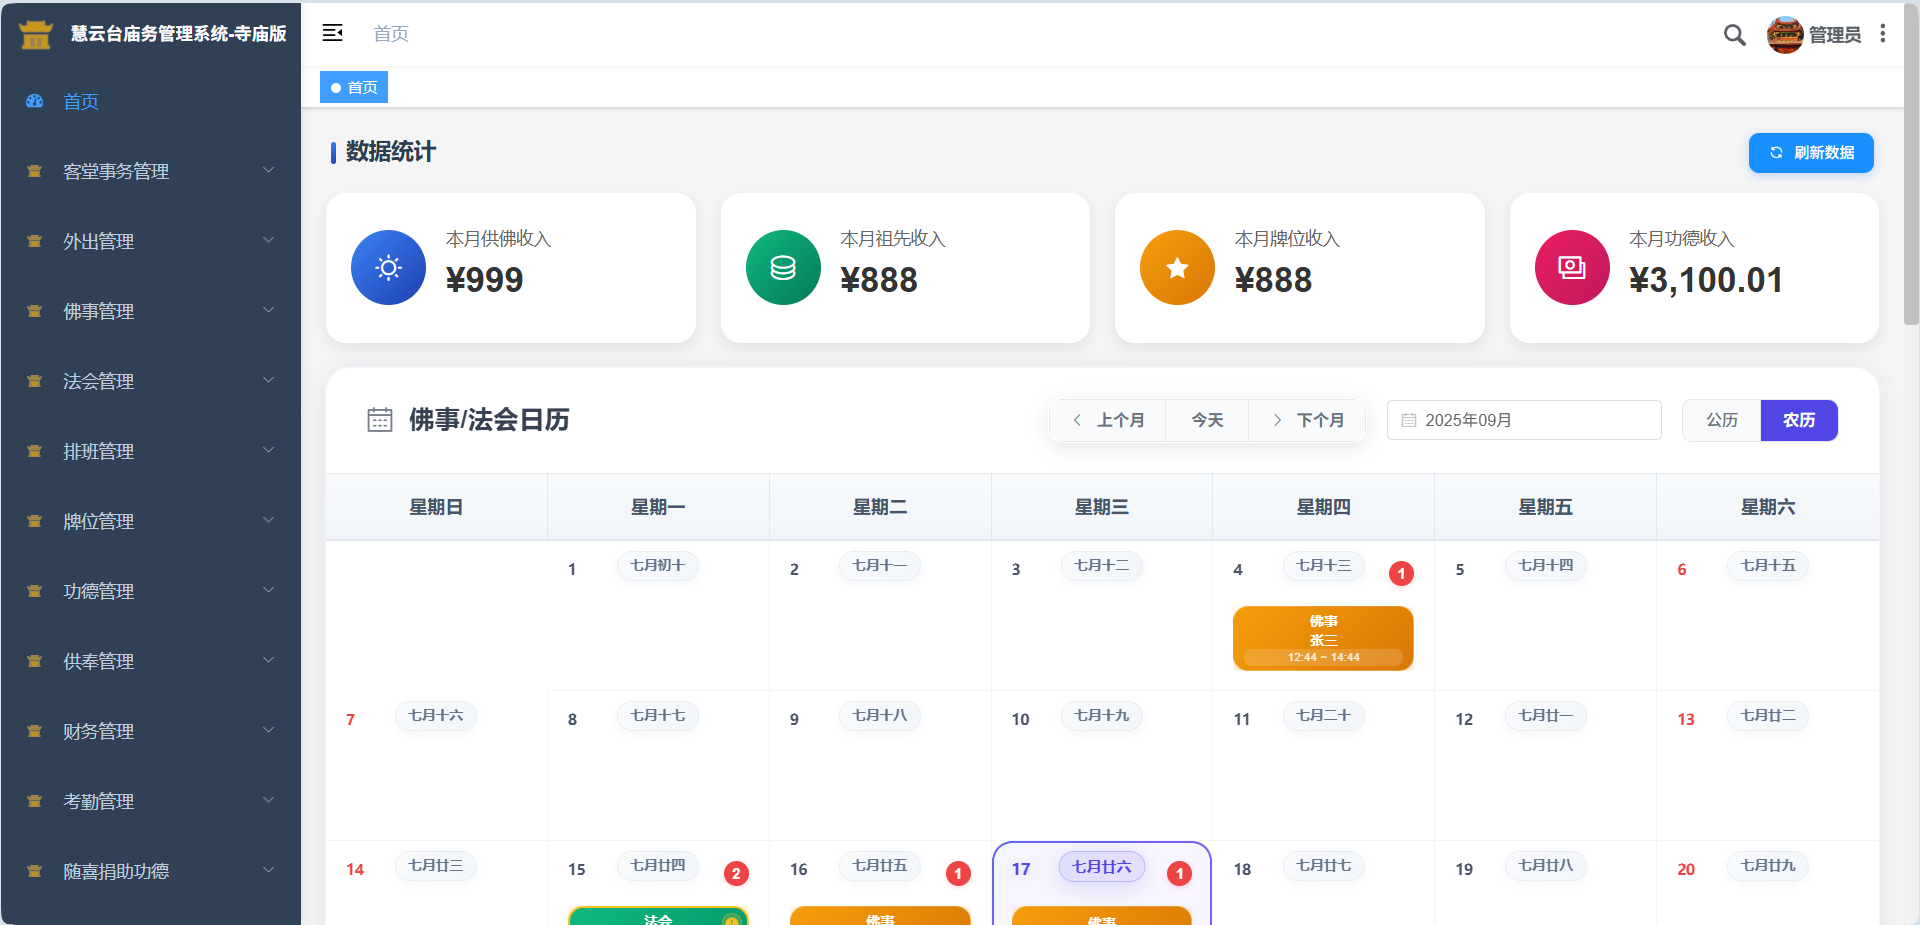Click the pink merit income icon

[x=1571, y=268]
